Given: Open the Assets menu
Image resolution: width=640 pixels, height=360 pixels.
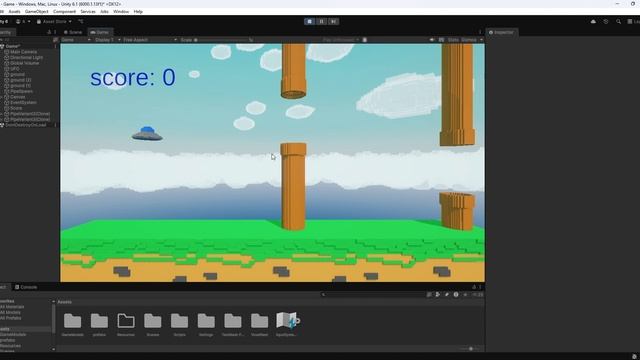Looking at the screenshot, I should click(14, 11).
